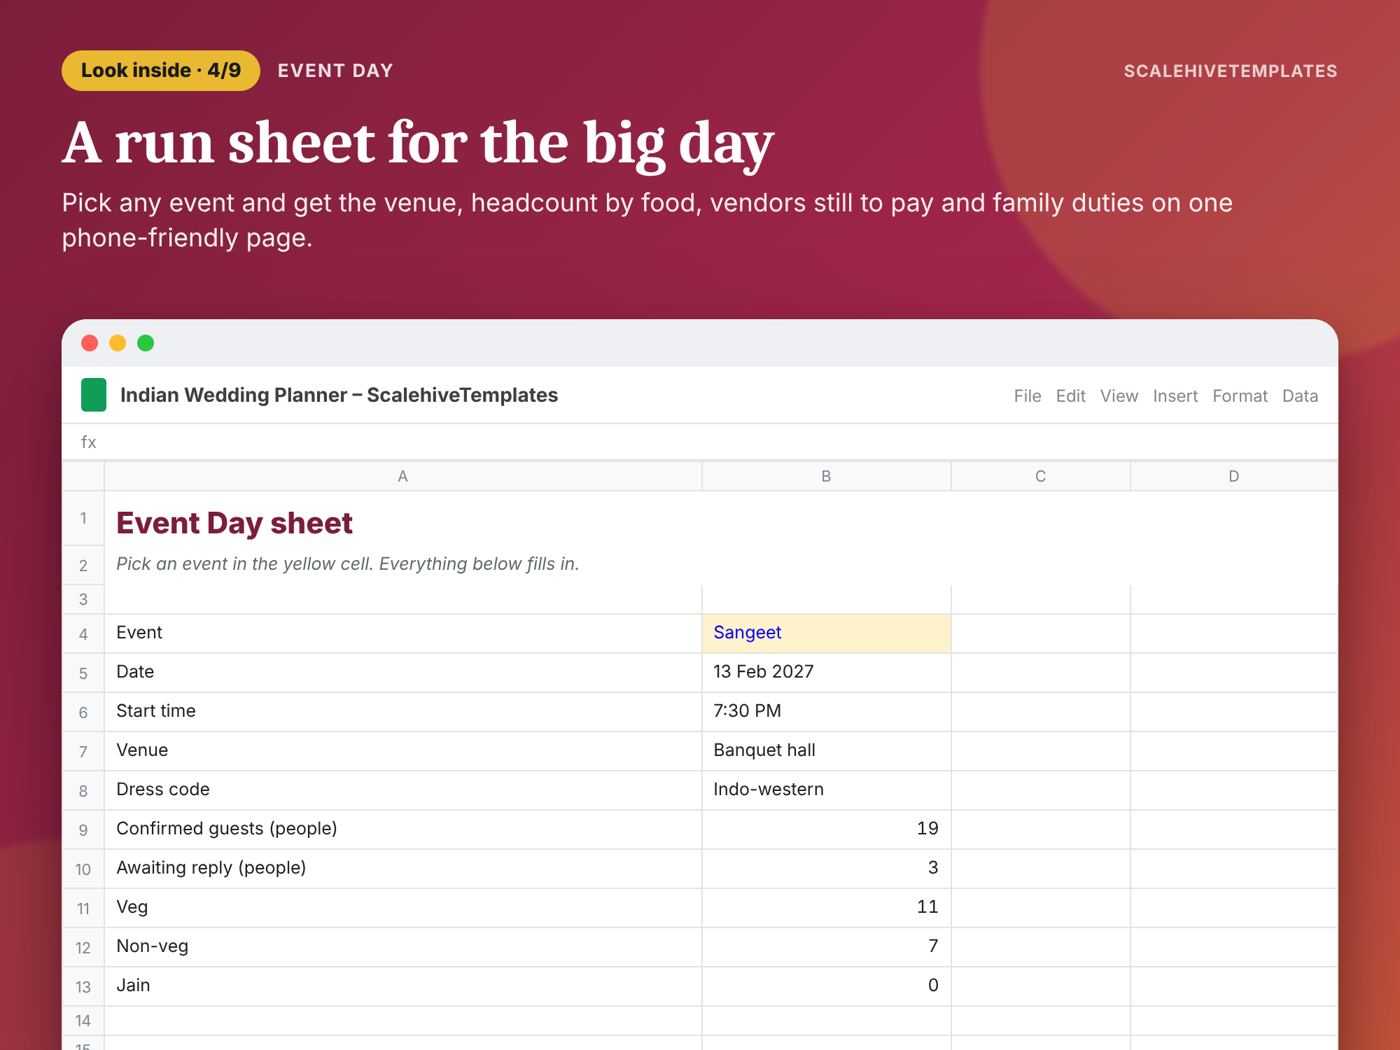Click the 'Non-veg' label cell
This screenshot has width=1400, height=1050.
(403, 946)
